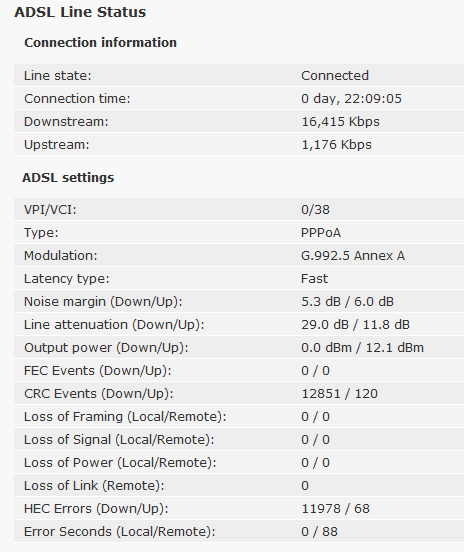The height and width of the screenshot is (552, 464).
Task: Click the HEC Errors 11978 / 68 value
Action: [336, 509]
